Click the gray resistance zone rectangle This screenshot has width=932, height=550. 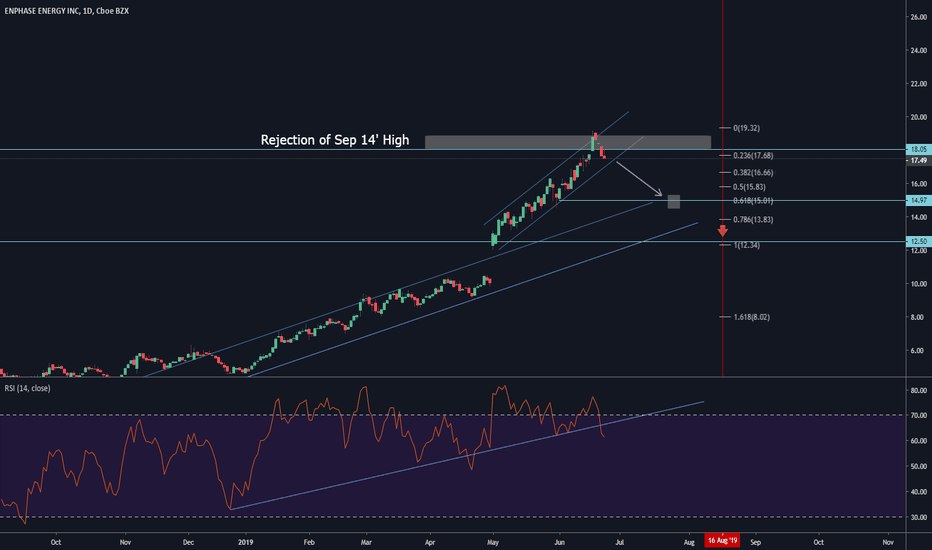tap(568, 142)
